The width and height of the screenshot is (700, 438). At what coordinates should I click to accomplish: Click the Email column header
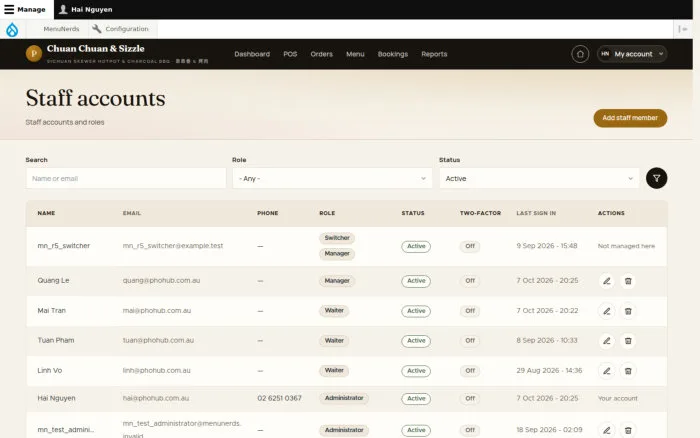[132, 213]
